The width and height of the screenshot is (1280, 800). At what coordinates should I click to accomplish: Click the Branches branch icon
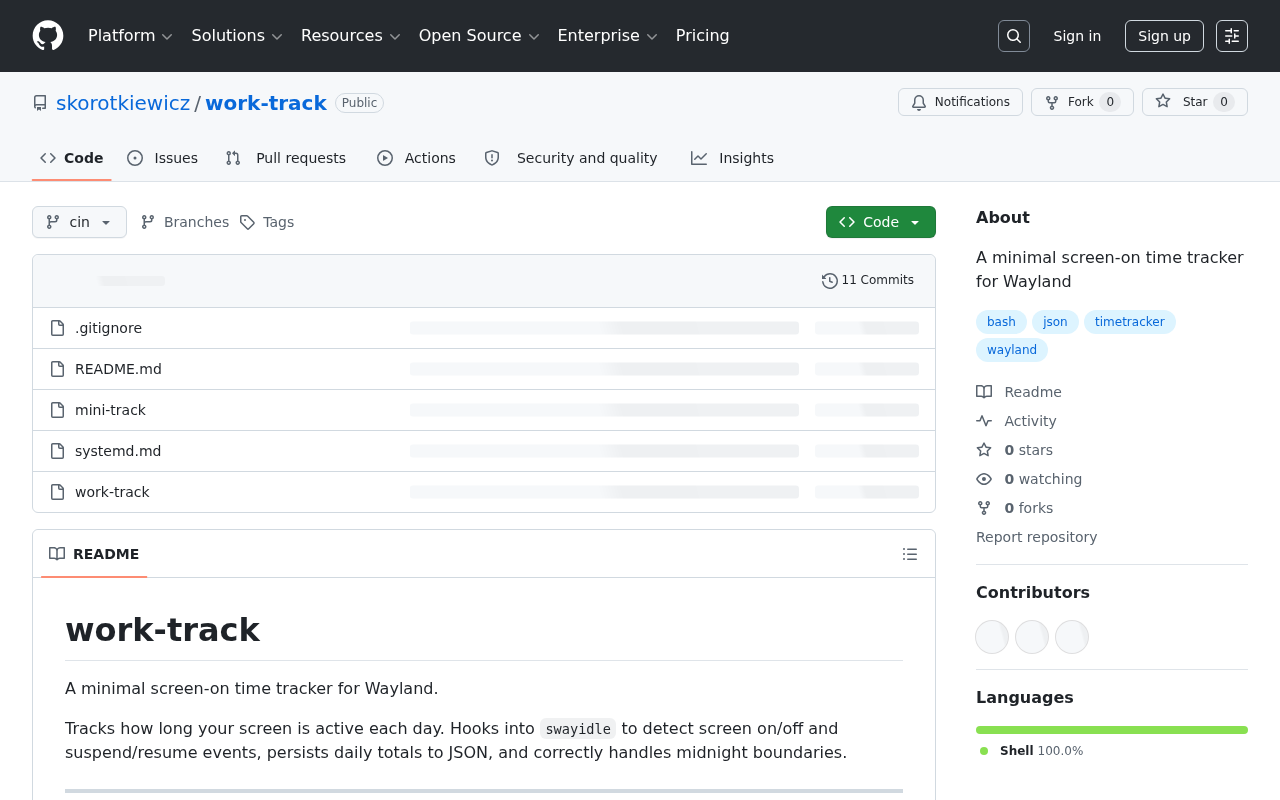(148, 222)
